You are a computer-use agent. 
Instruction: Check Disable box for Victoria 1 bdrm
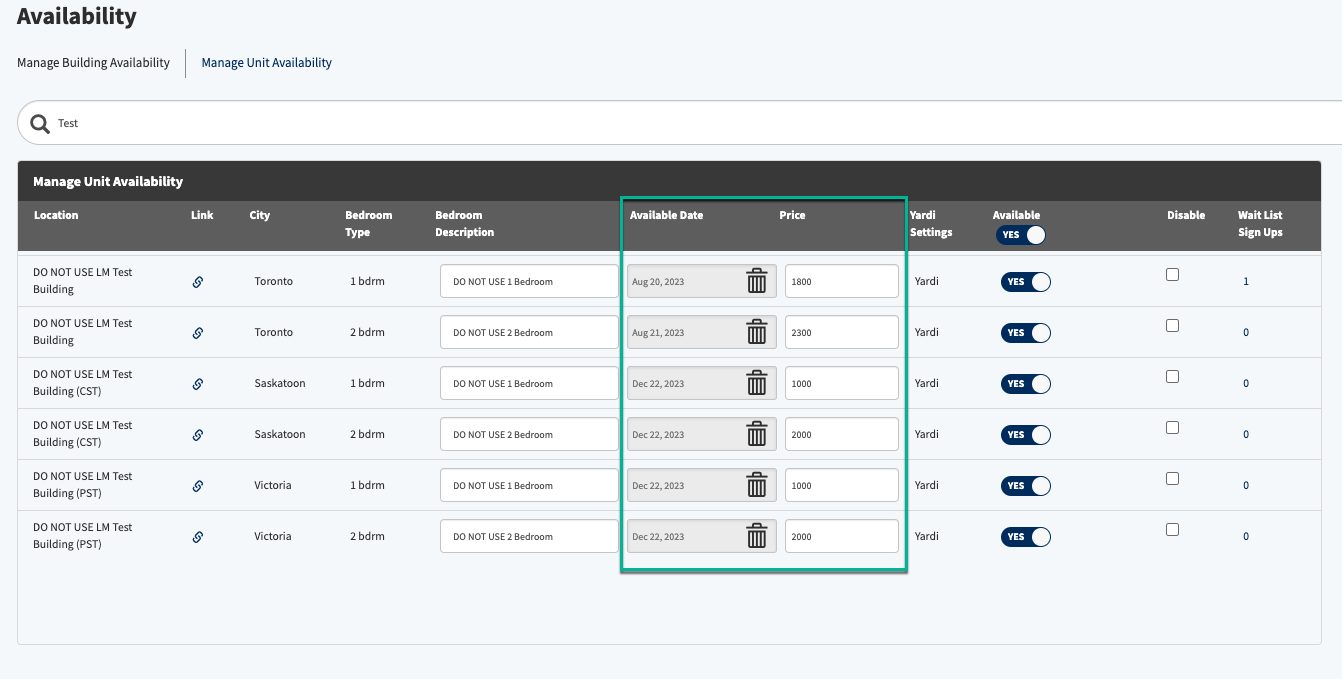pos(1173,479)
